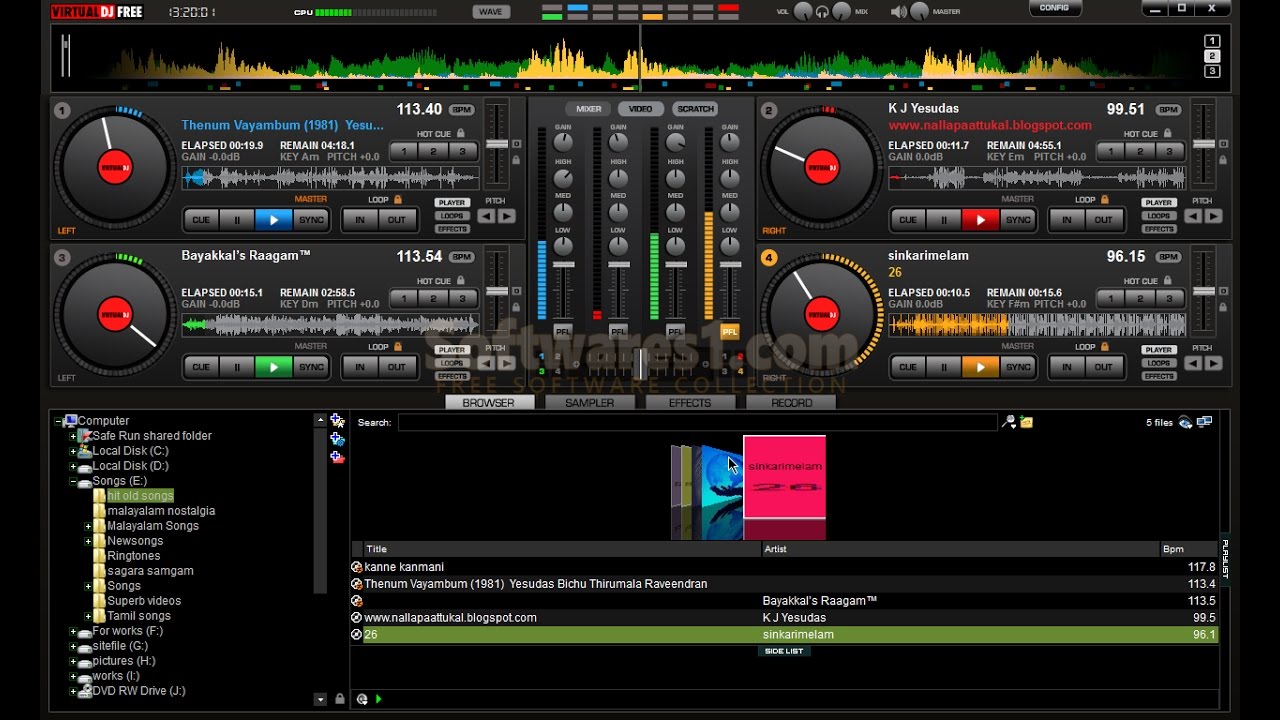Open the CONFIG settings
This screenshot has height=720, width=1280.
click(1054, 8)
